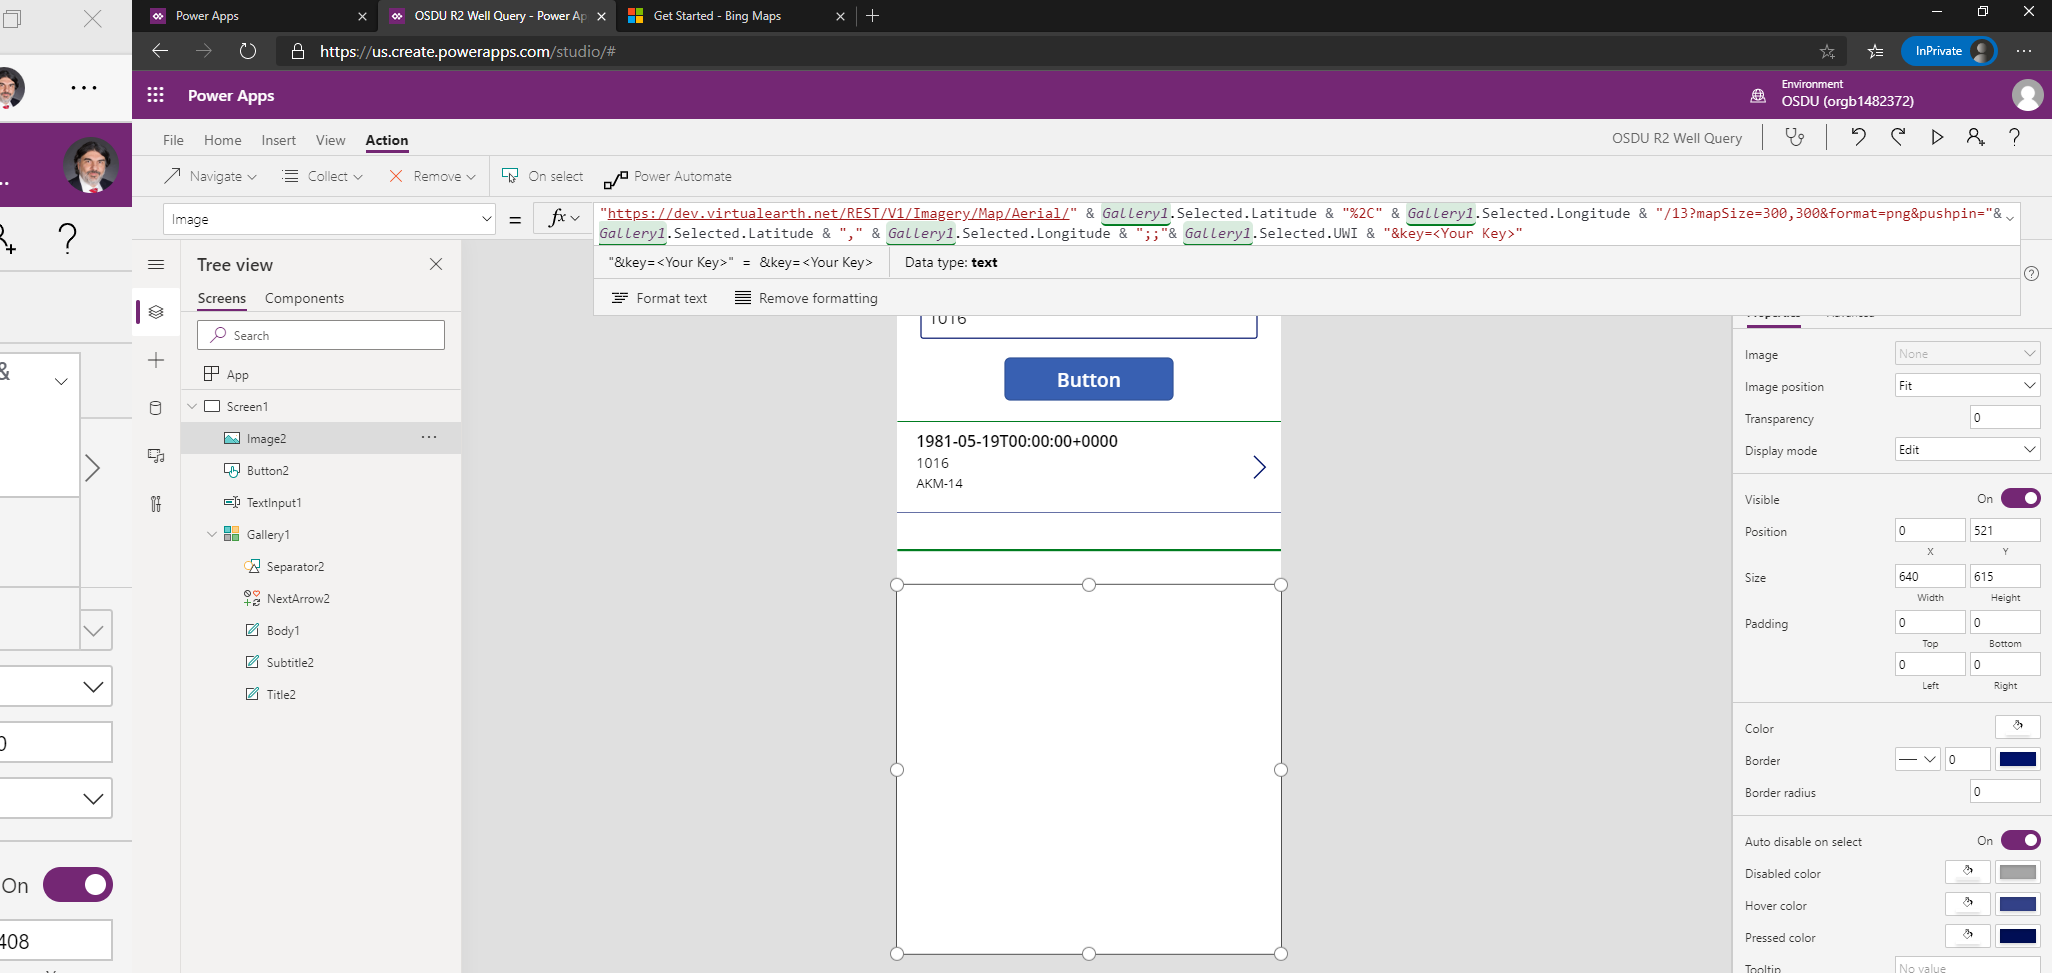The image size is (2052, 973).
Task: Collapse the Gallery1 tree node
Action: [x=212, y=534]
